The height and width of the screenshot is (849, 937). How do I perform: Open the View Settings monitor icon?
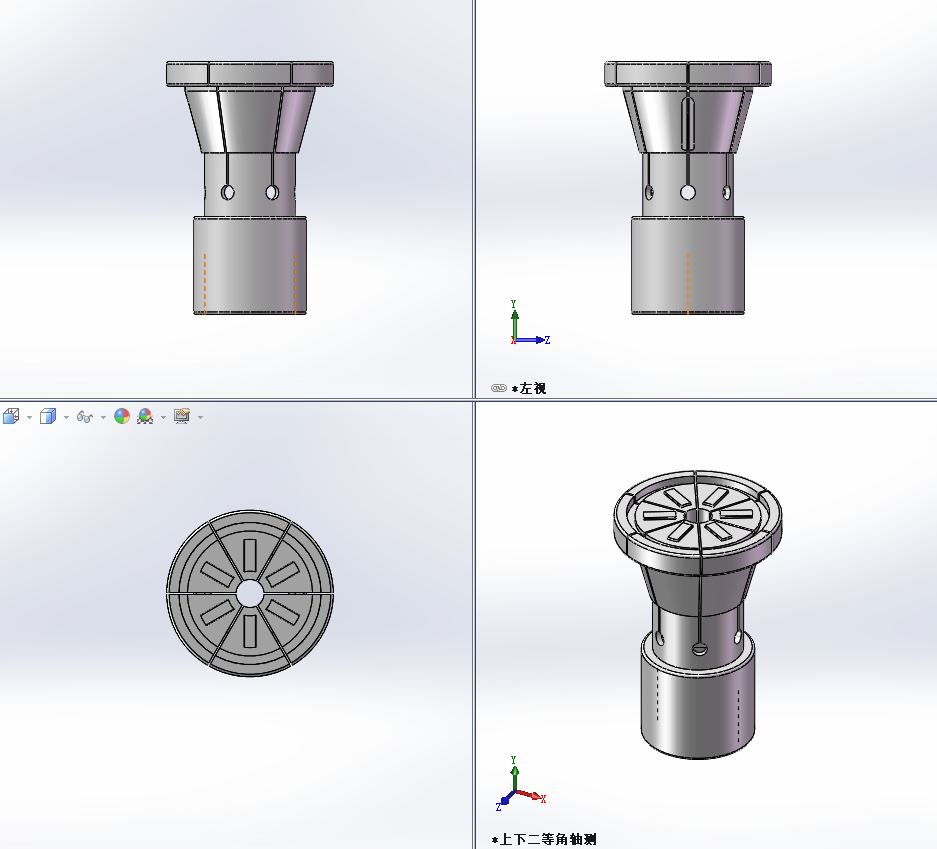(182, 416)
